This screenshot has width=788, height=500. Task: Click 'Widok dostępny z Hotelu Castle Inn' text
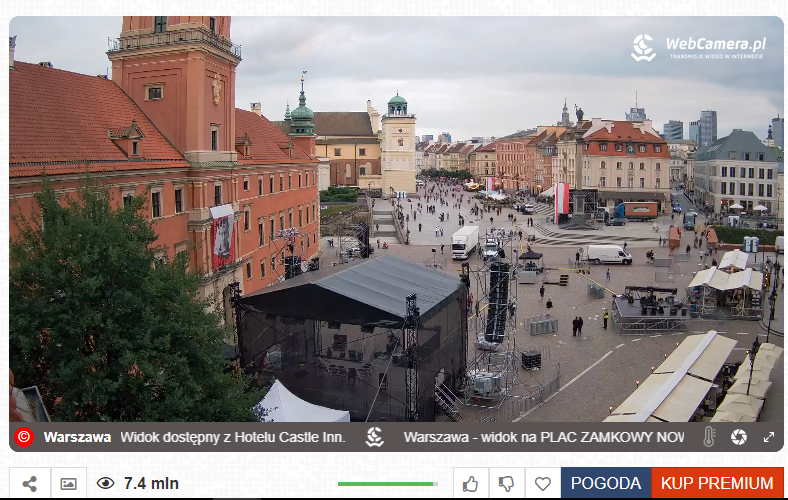pos(233,437)
